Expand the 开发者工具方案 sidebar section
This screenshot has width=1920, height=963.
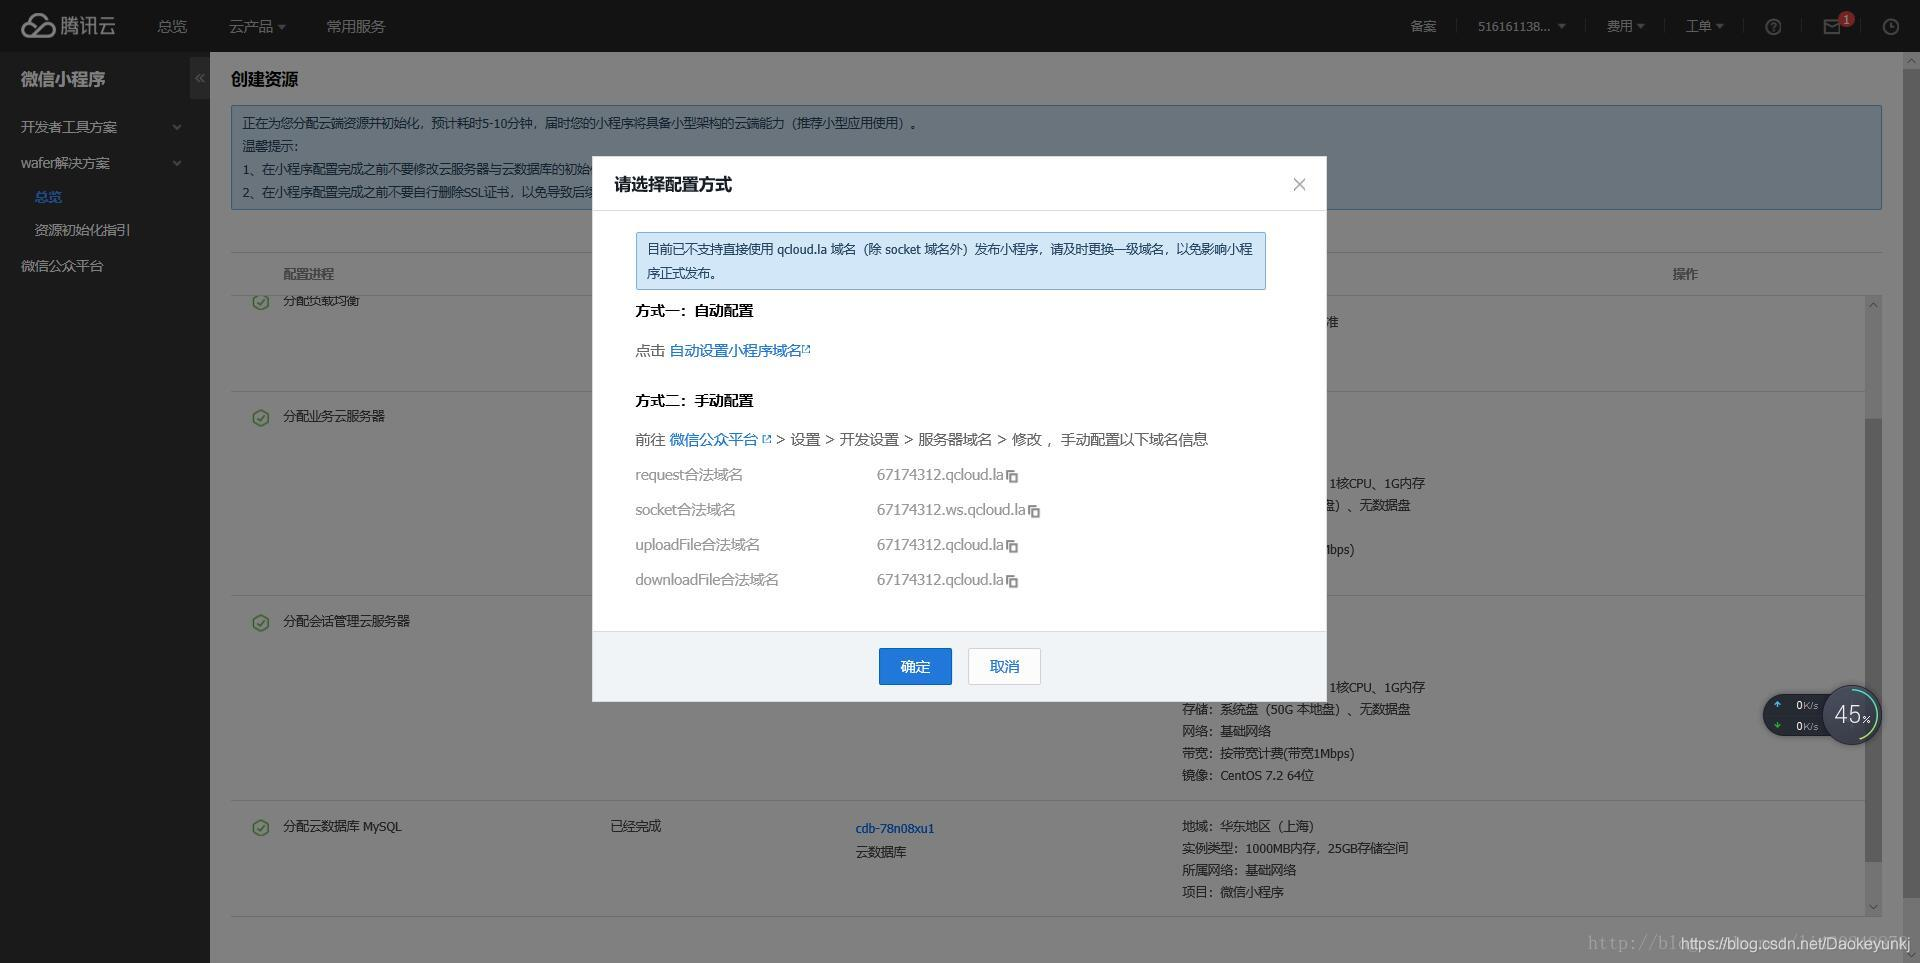coord(100,127)
